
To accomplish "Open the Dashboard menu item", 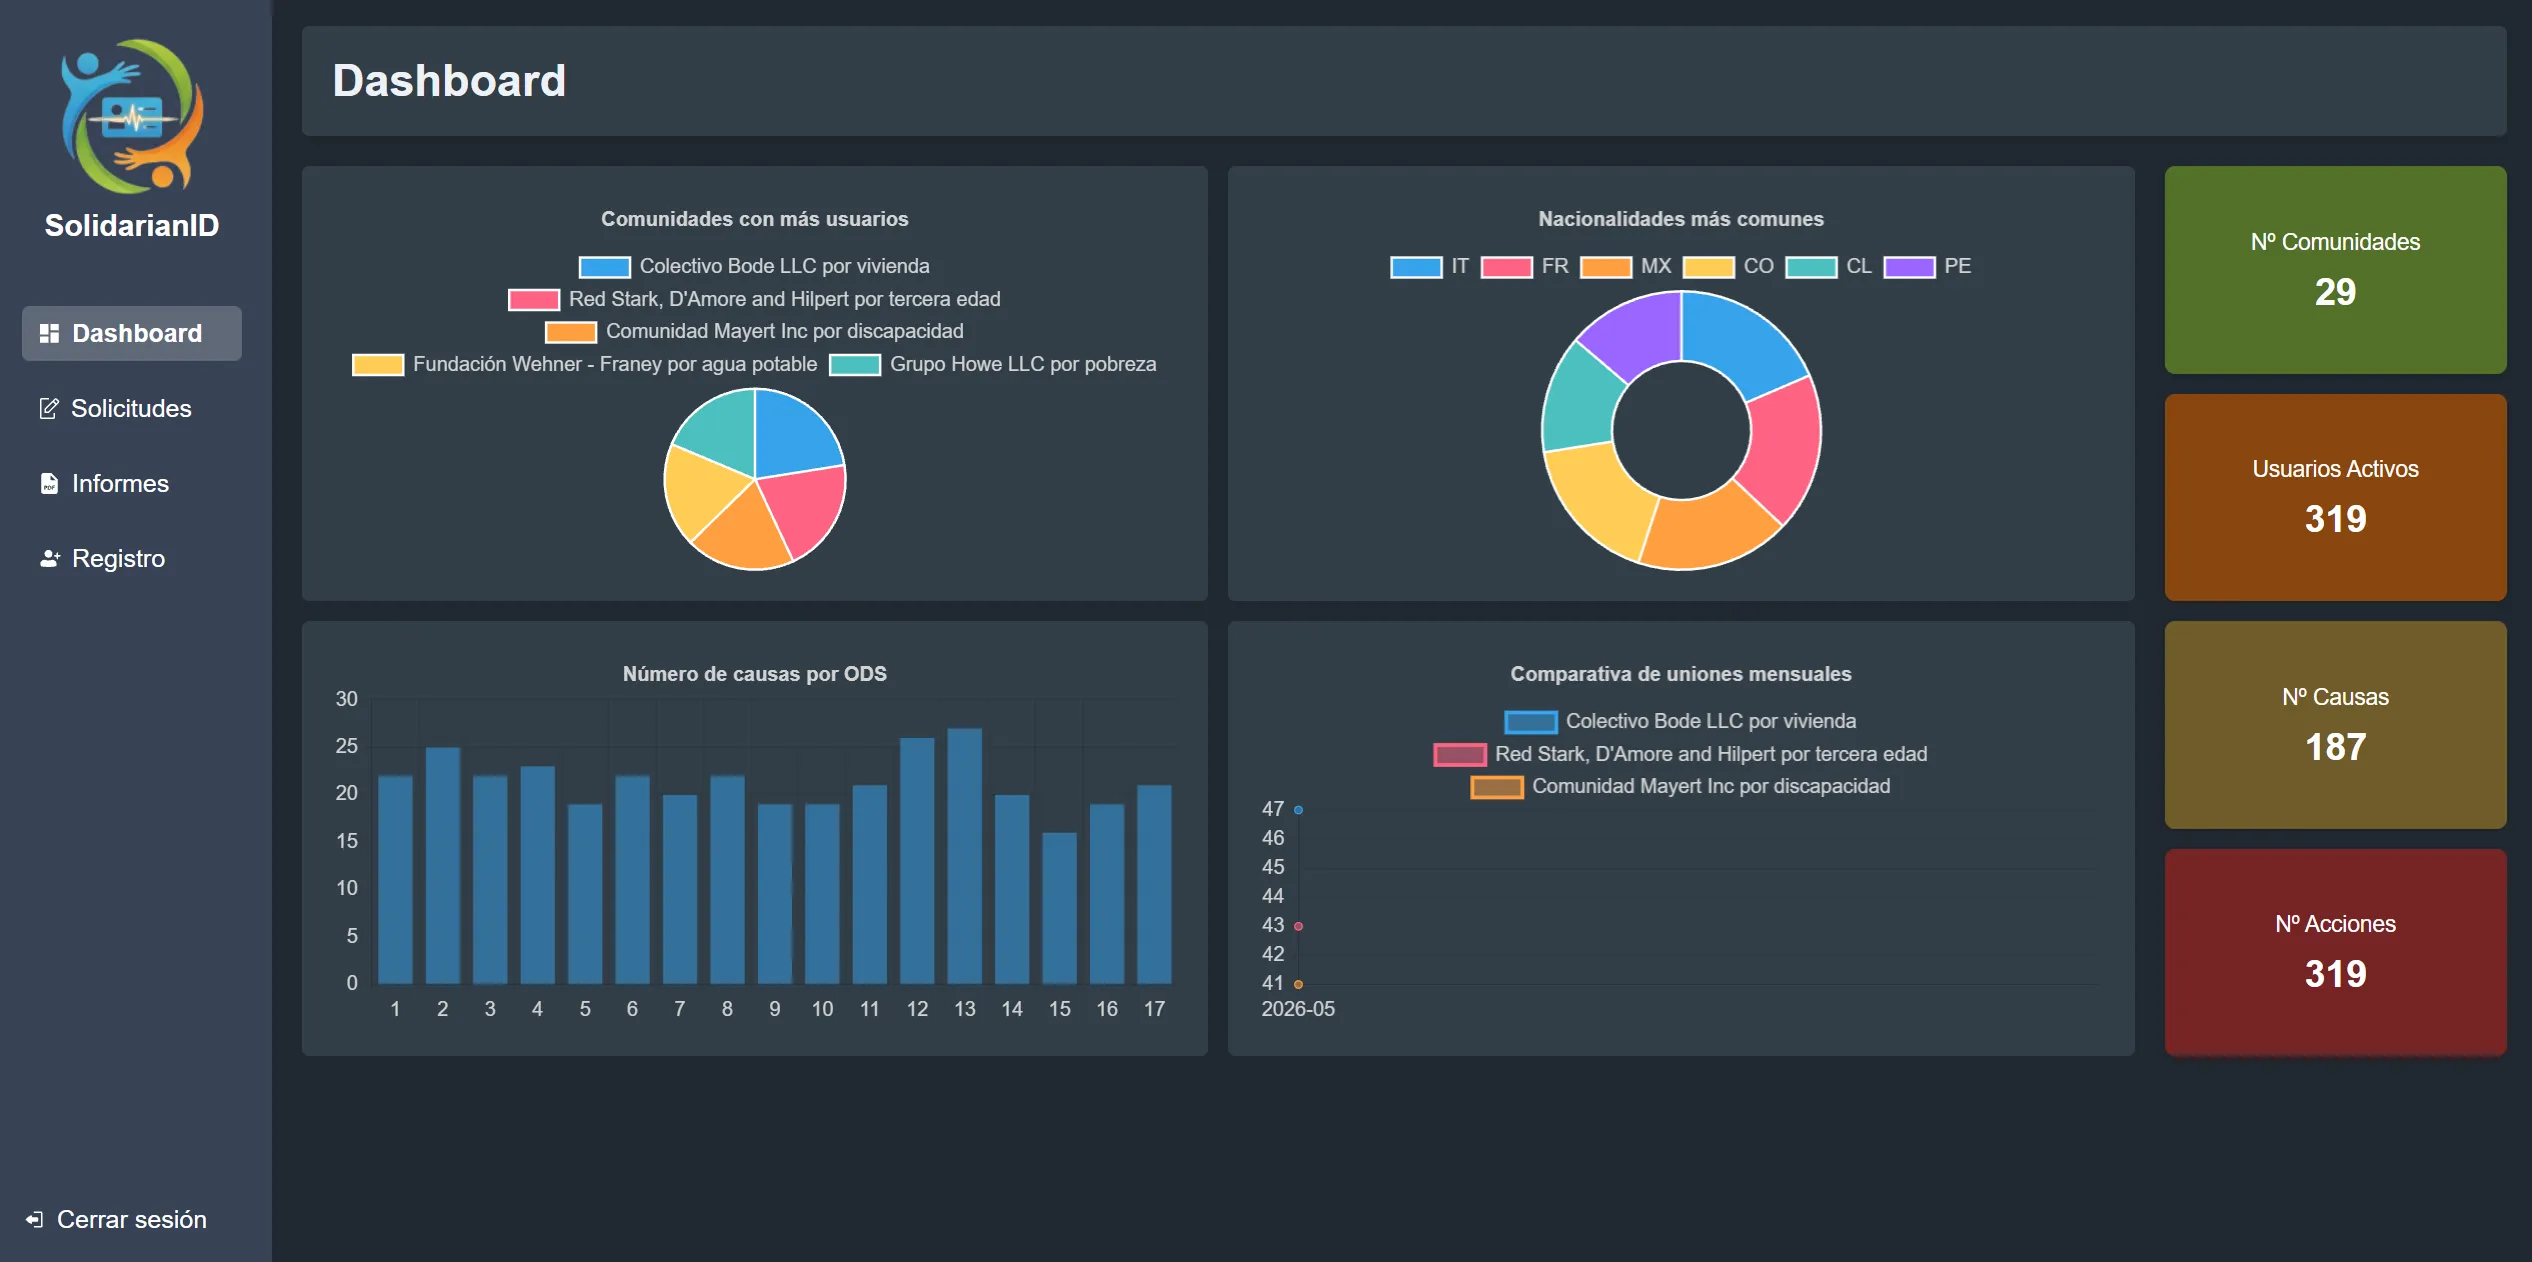I will tap(132, 333).
